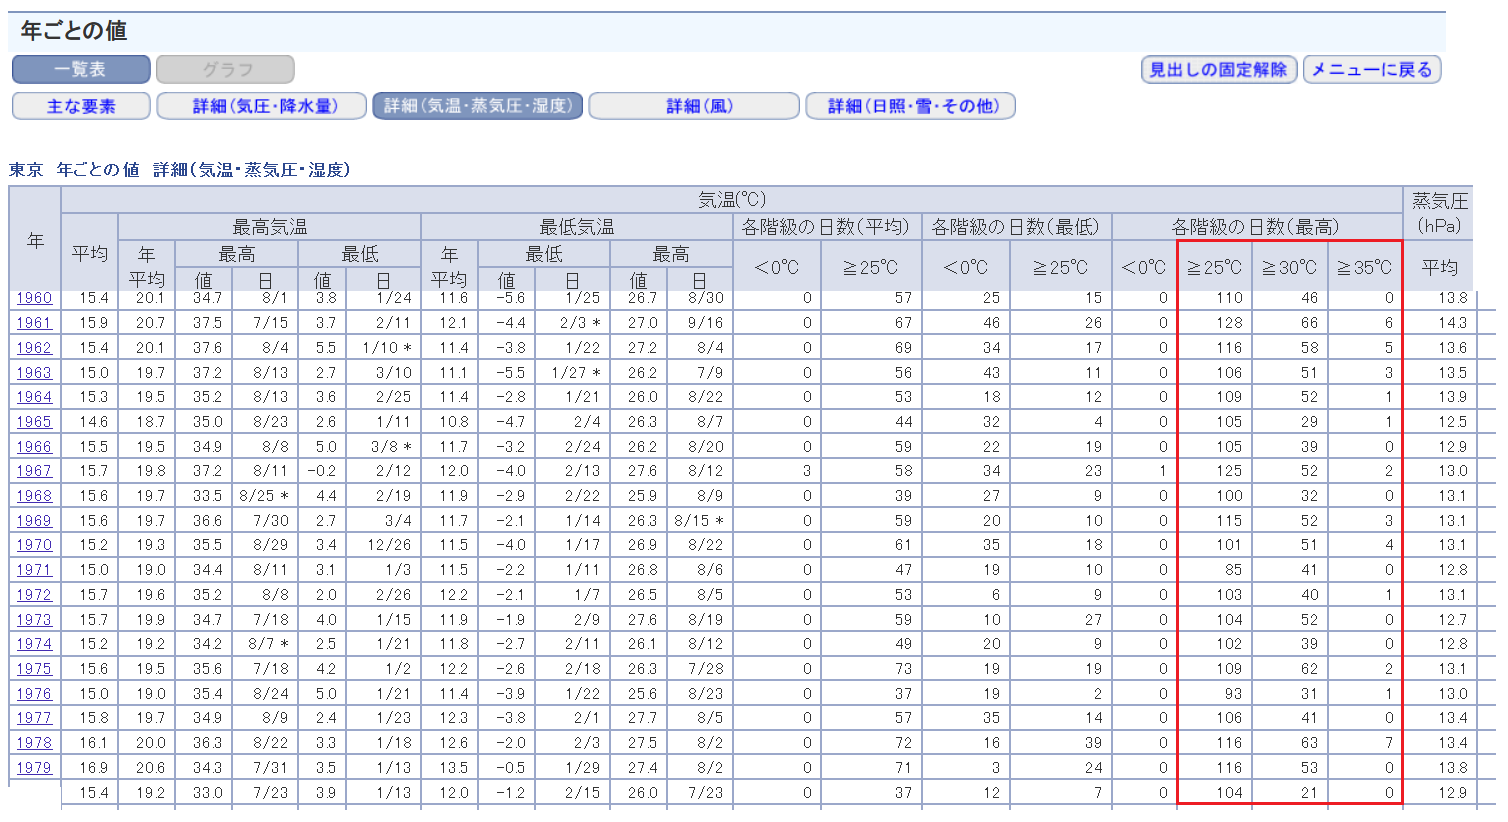The height and width of the screenshot is (822, 1508).
Task: Open the 1969 year link
Action: pyautogui.click(x=34, y=520)
